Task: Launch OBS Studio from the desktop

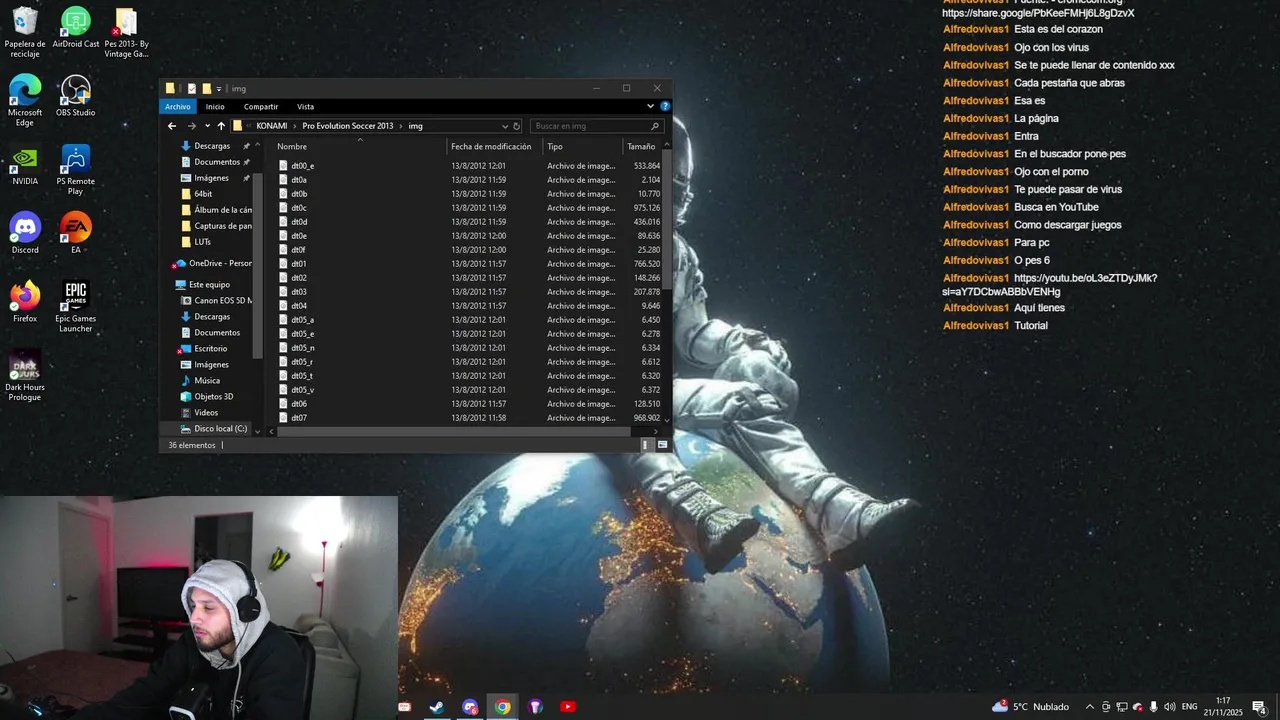Action: [76, 96]
